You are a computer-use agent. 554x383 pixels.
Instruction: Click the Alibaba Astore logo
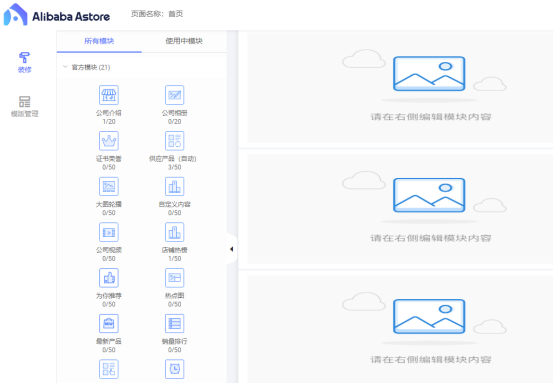(x=57, y=15)
